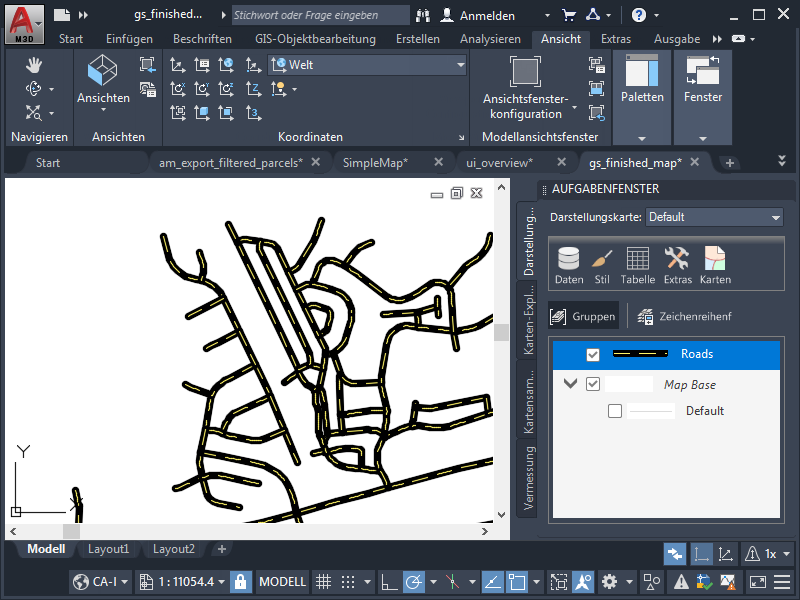Click the Roads layer line style swatch

pyautogui.click(x=640, y=355)
